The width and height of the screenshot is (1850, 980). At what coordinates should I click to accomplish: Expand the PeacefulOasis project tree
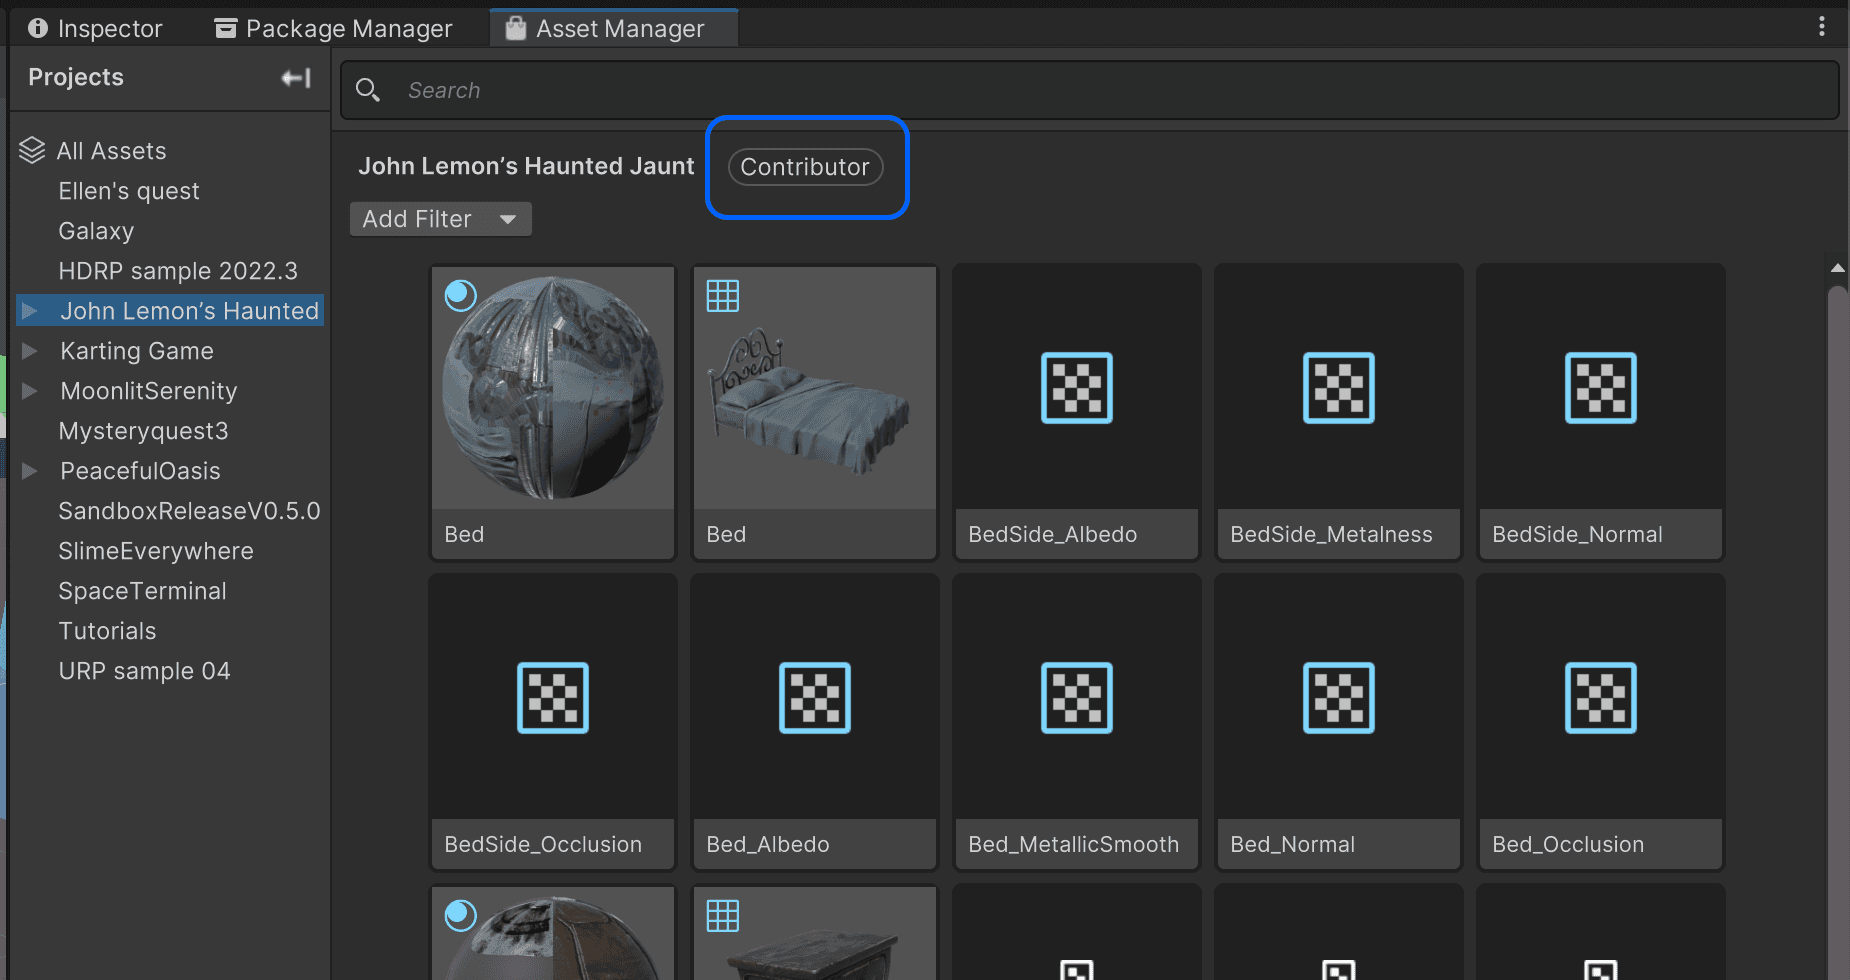(x=28, y=471)
